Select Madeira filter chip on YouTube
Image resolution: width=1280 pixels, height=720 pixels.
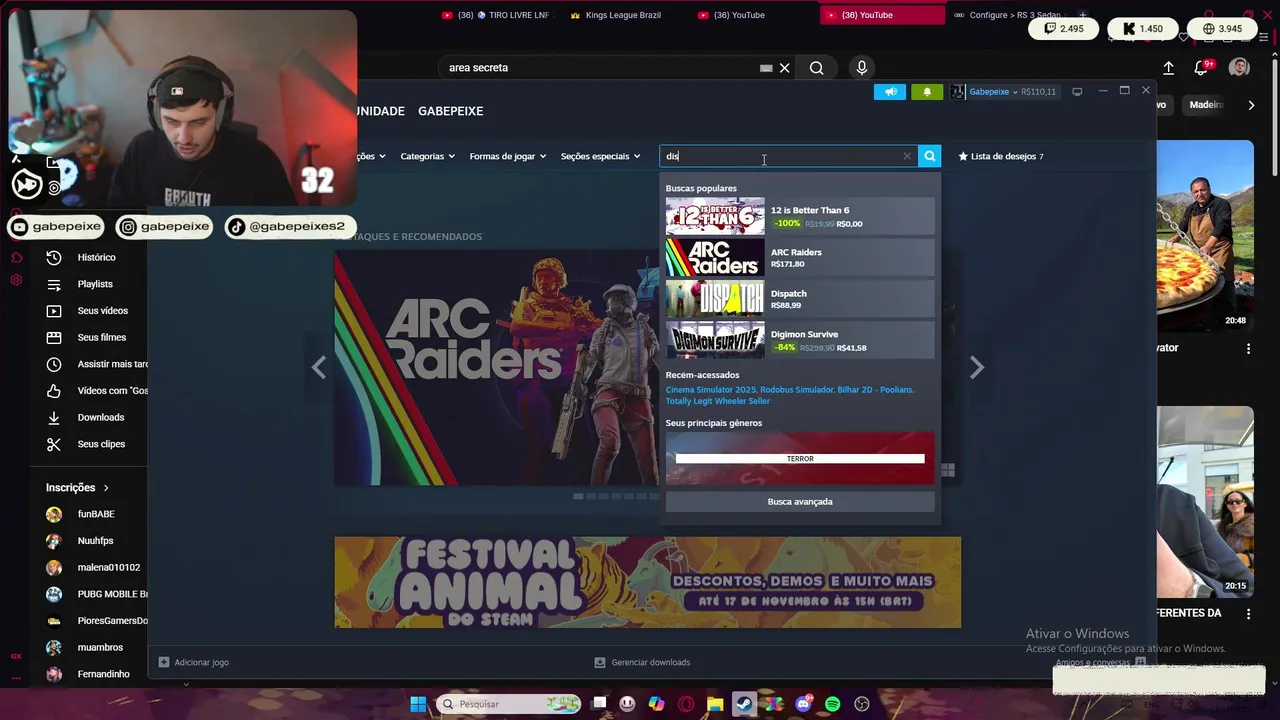coord(1206,105)
